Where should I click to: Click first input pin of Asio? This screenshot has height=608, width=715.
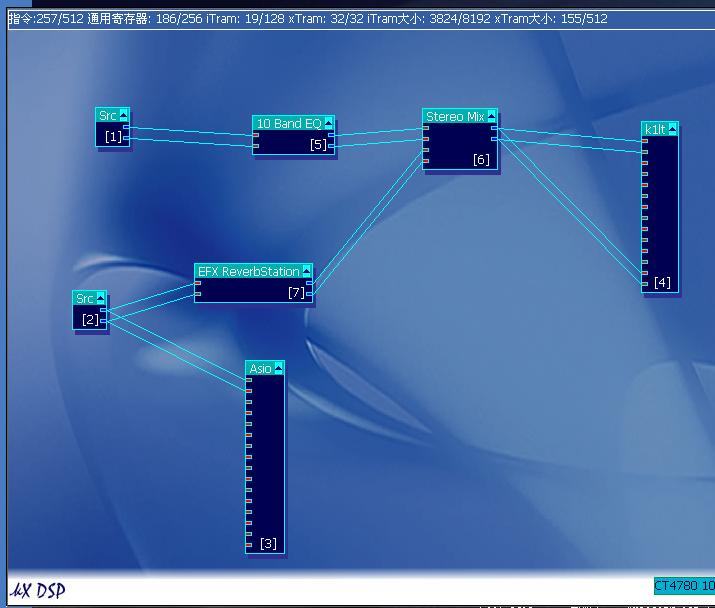click(249, 380)
